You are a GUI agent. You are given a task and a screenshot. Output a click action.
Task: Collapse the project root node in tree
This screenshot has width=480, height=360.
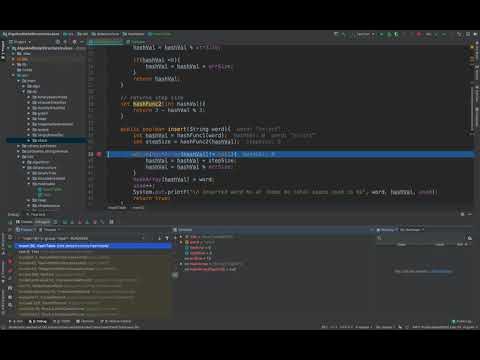(9, 48)
